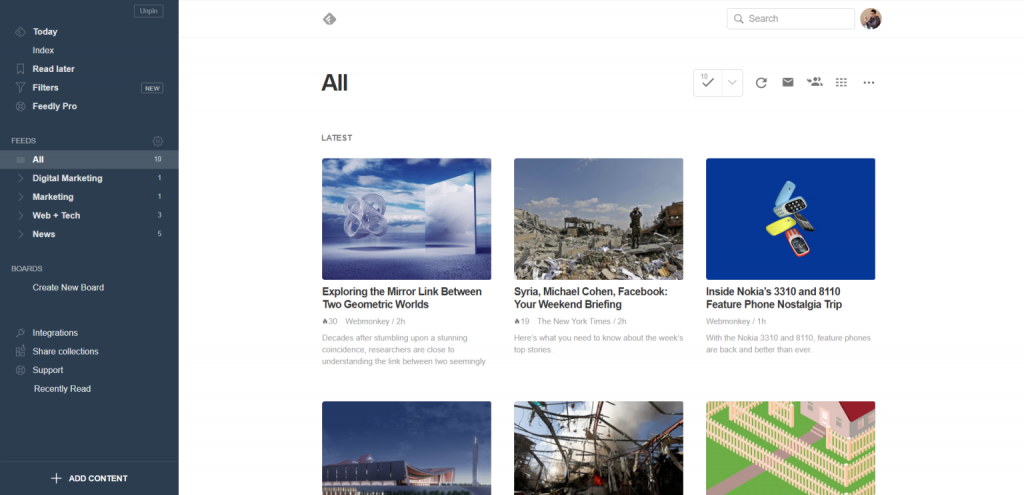Open Read later in the sidebar
The height and width of the screenshot is (495, 1024).
point(53,69)
